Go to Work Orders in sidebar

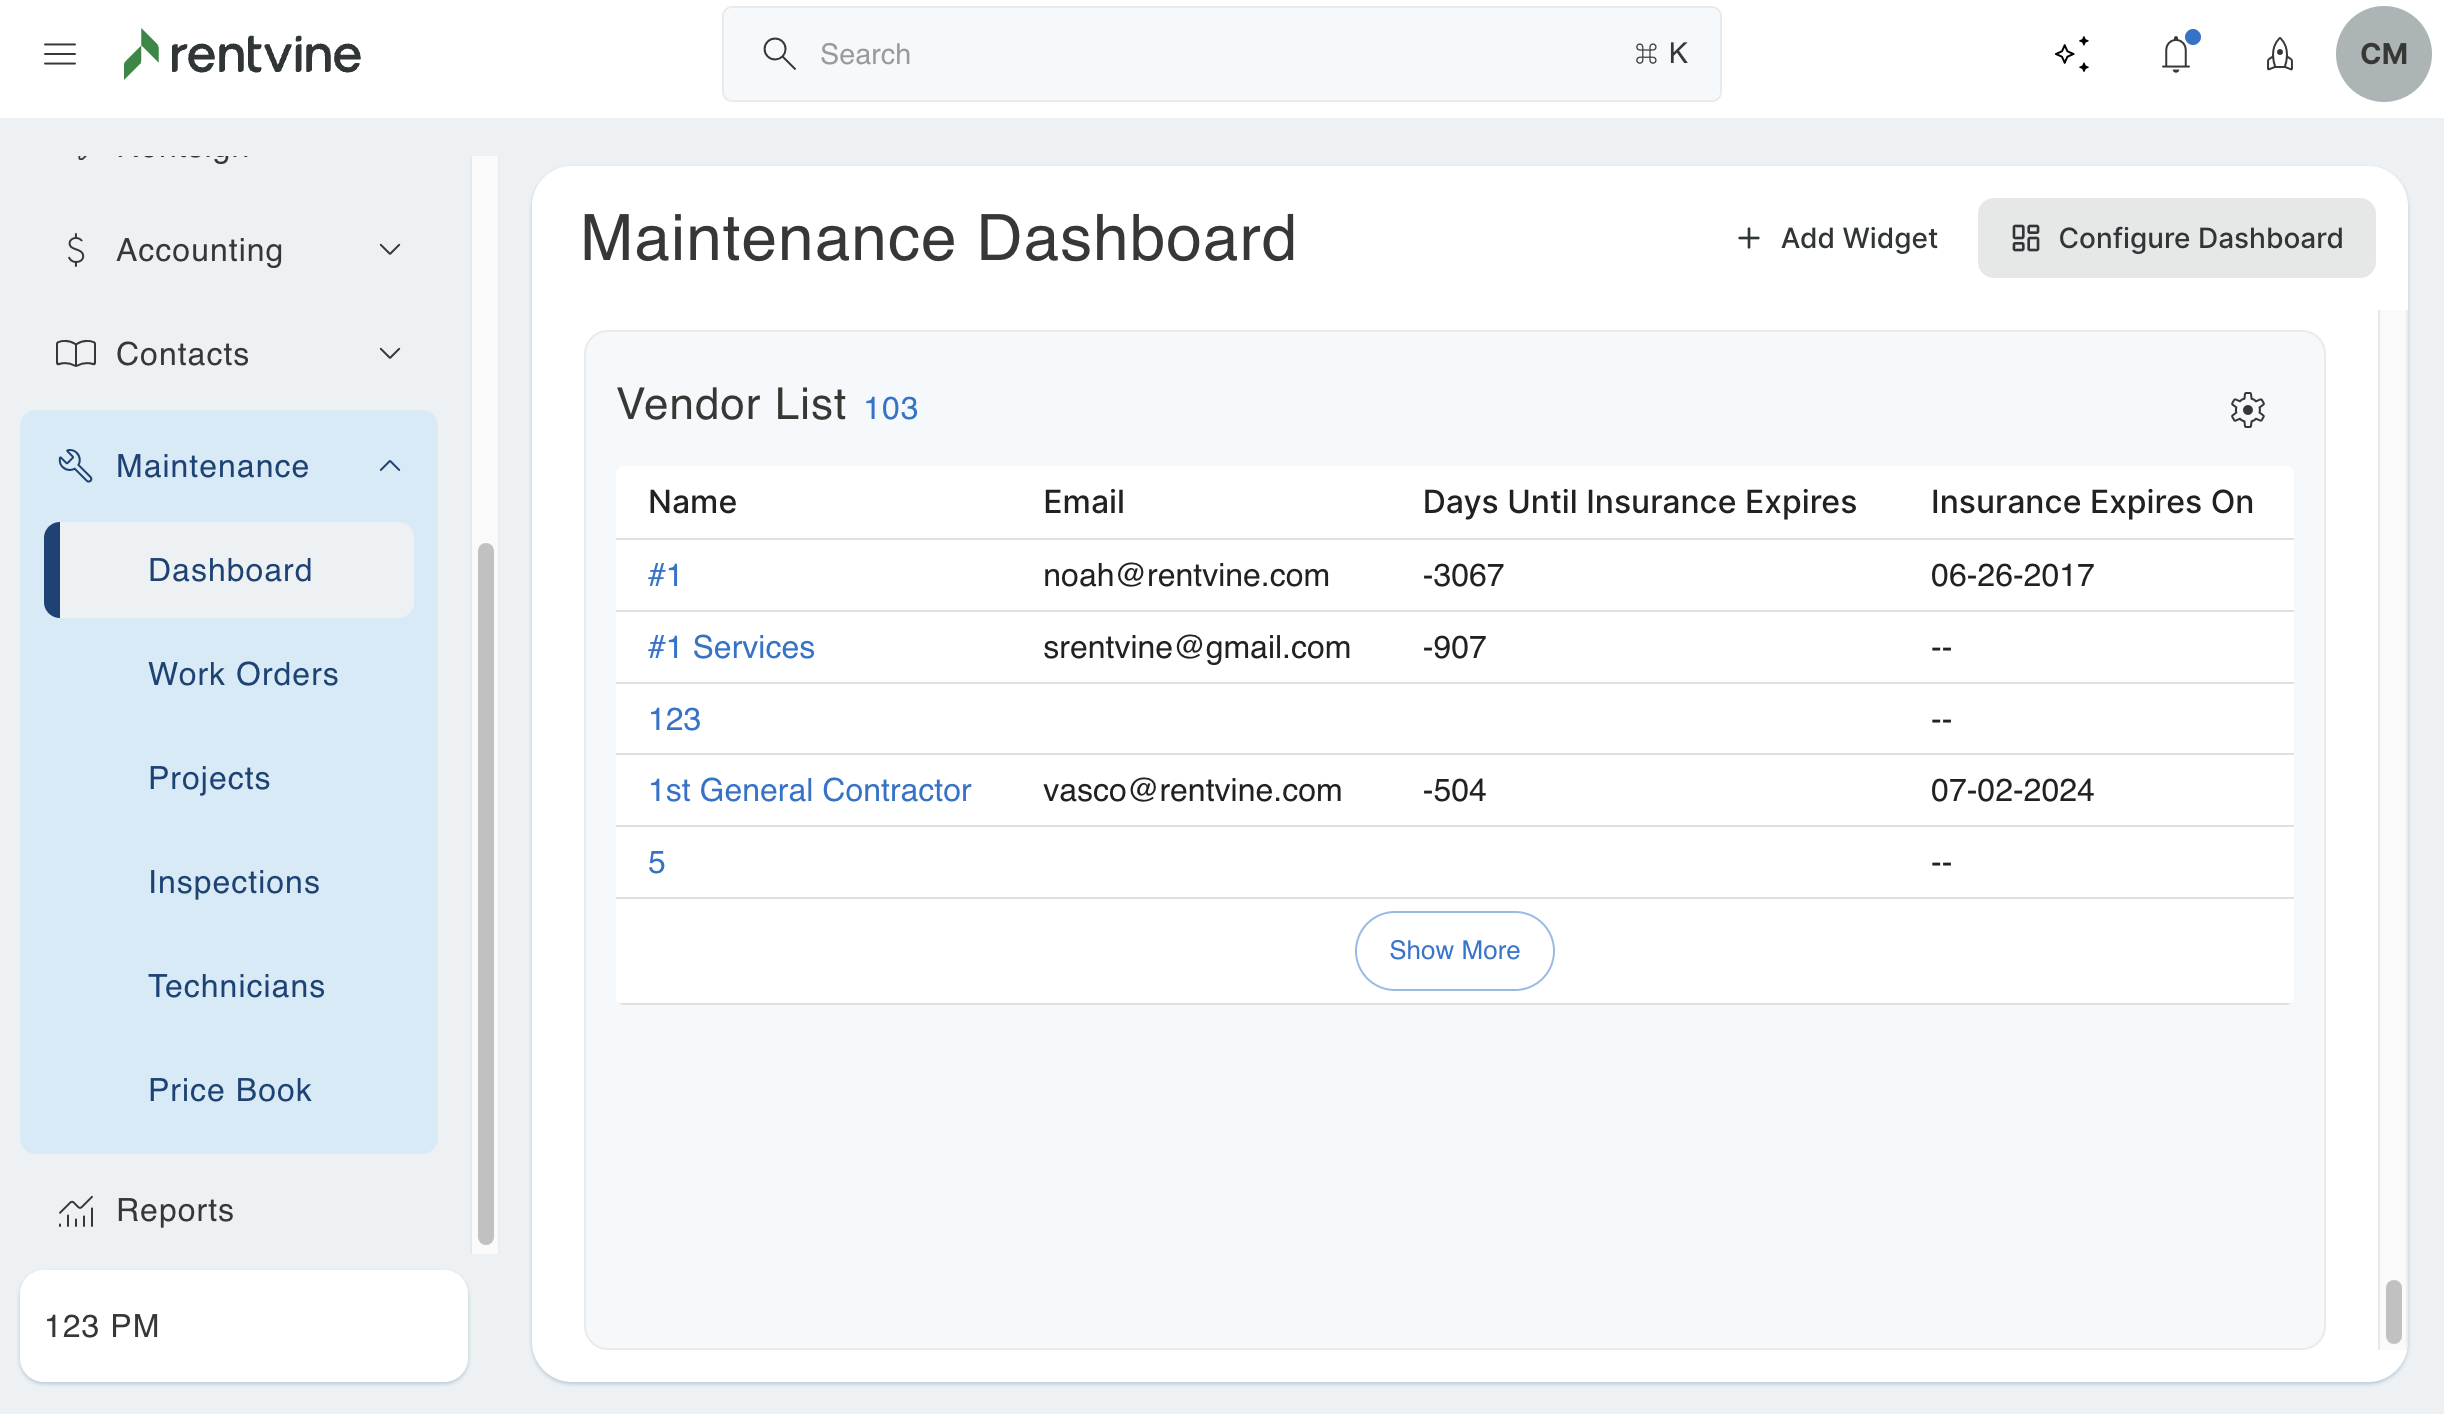point(243,674)
